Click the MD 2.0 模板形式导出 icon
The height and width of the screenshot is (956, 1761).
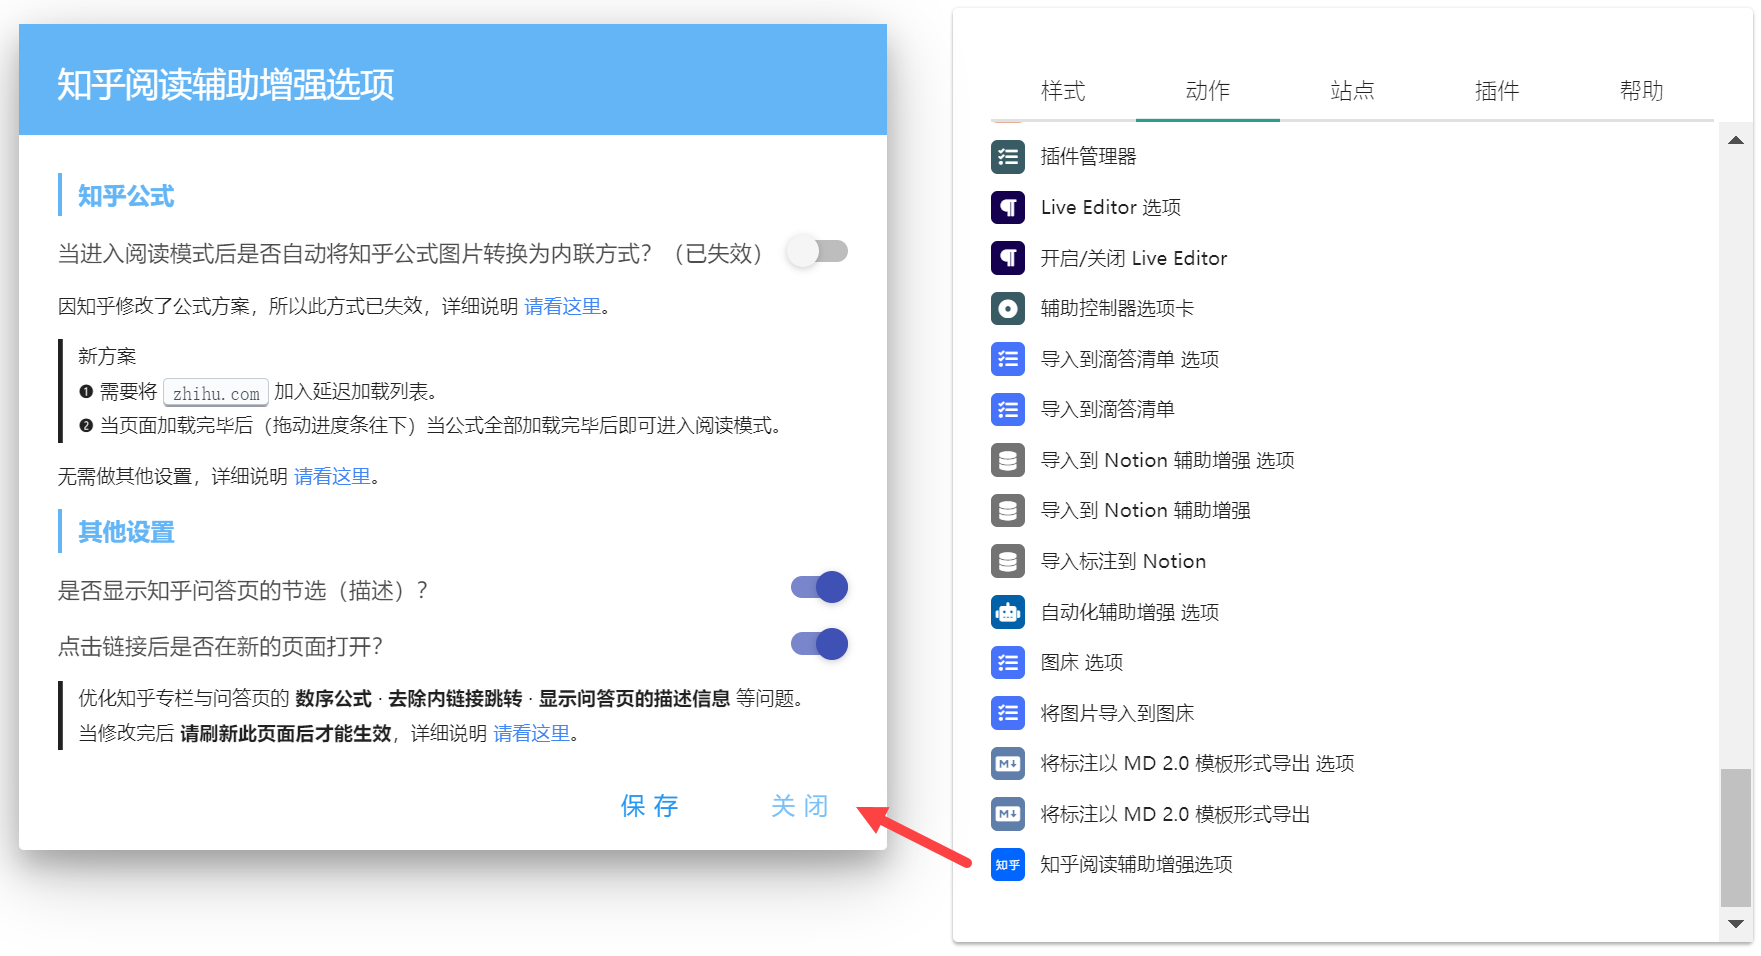pyautogui.click(x=1008, y=814)
